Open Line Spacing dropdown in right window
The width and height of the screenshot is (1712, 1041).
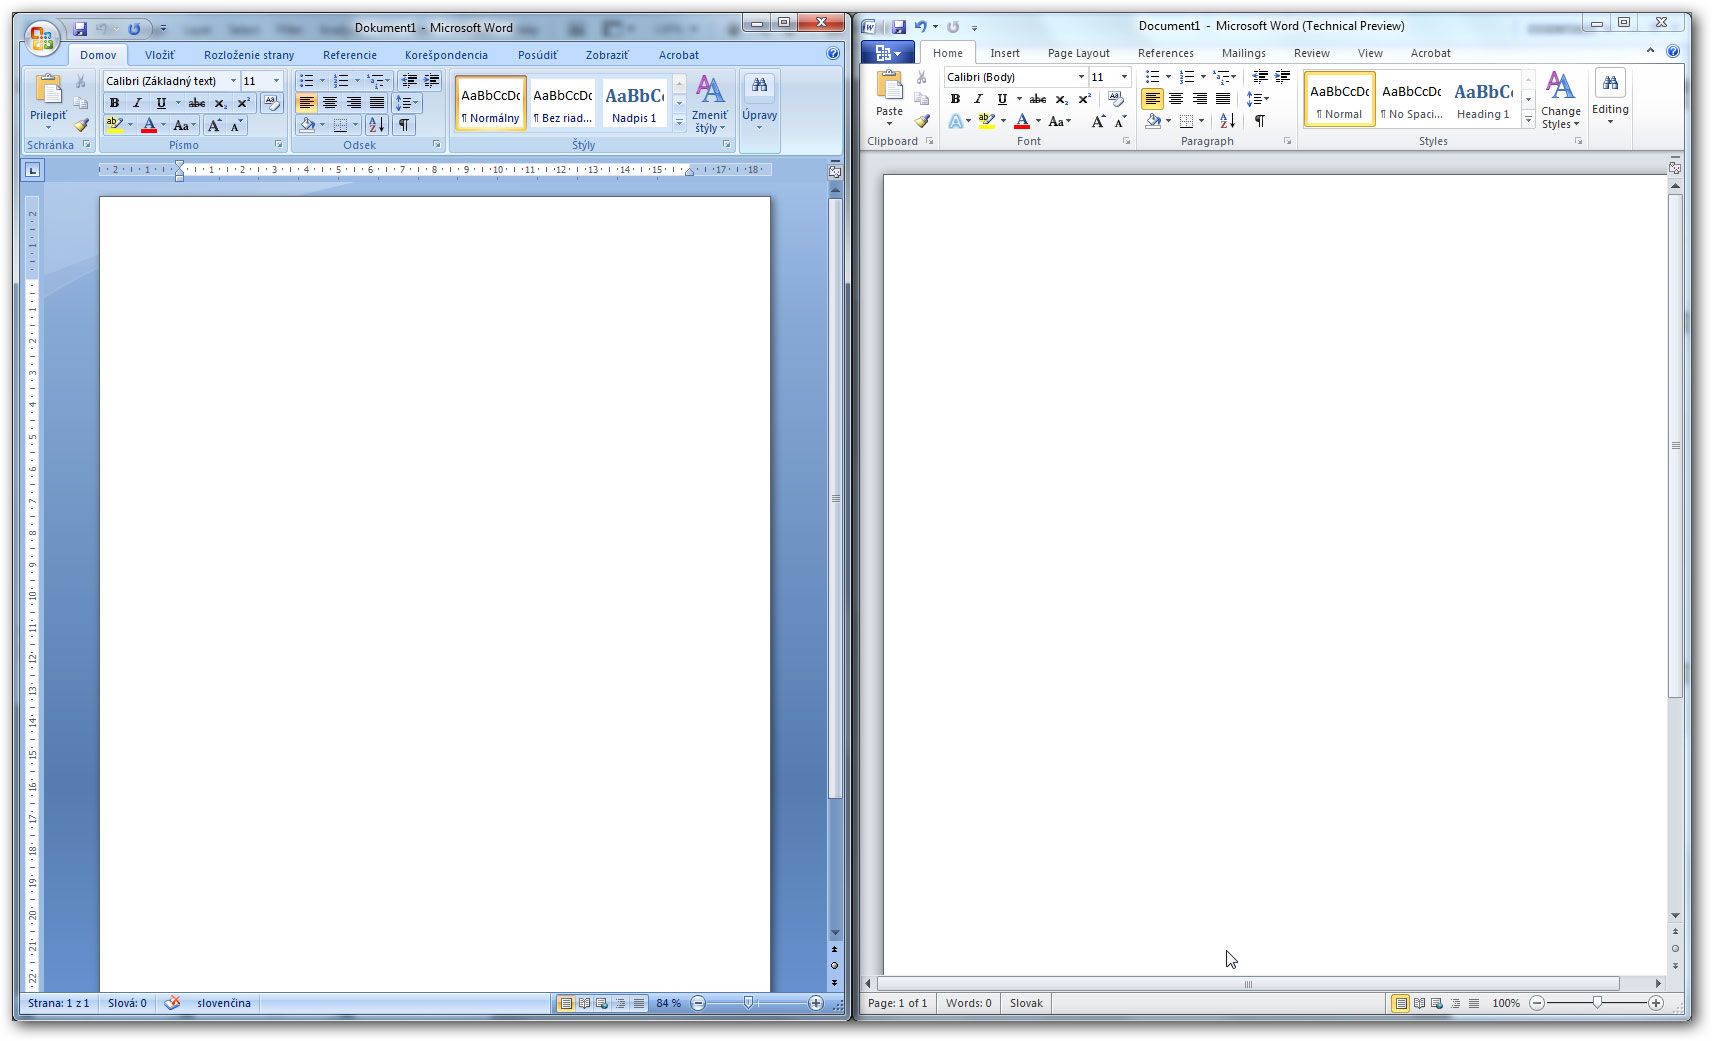[1257, 99]
